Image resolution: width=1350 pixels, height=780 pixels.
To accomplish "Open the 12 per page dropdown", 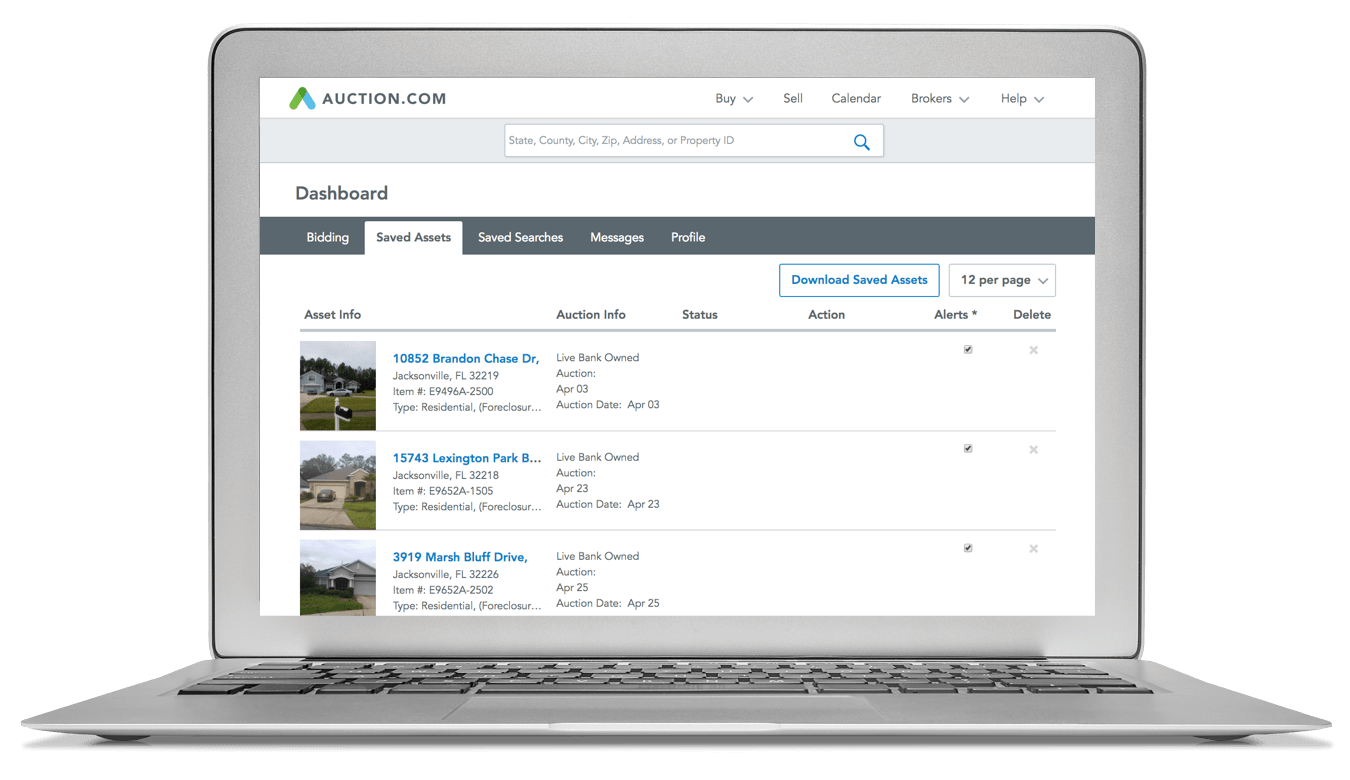I will [x=1002, y=280].
